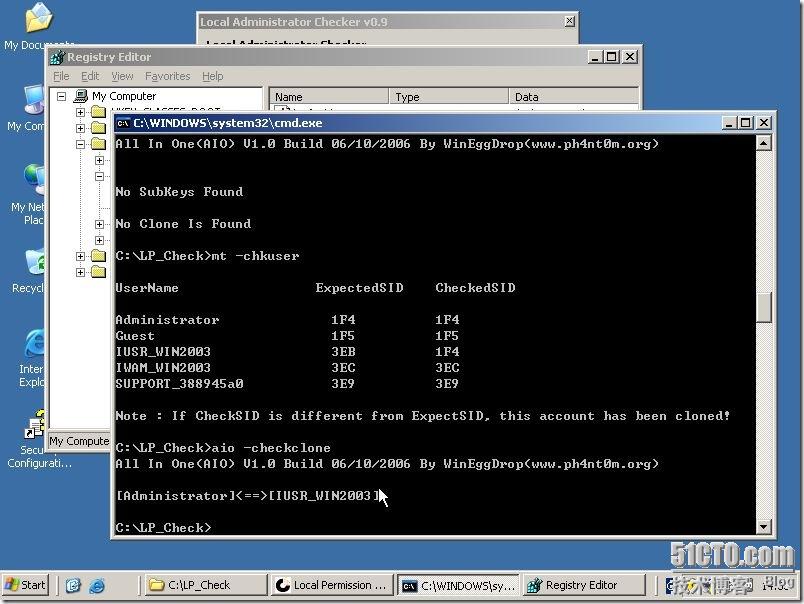Collapse the third registry hive folder
Screen dimensions: 804x604
pos(81,144)
